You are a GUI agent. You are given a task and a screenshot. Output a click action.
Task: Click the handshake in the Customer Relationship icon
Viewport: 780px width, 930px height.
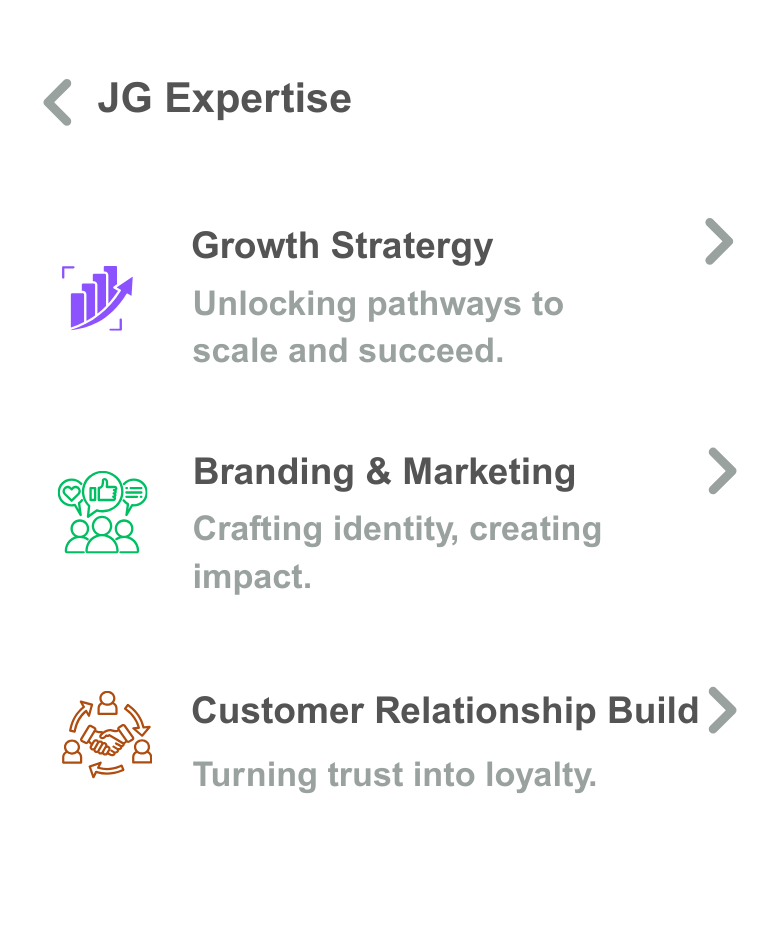[106, 741]
